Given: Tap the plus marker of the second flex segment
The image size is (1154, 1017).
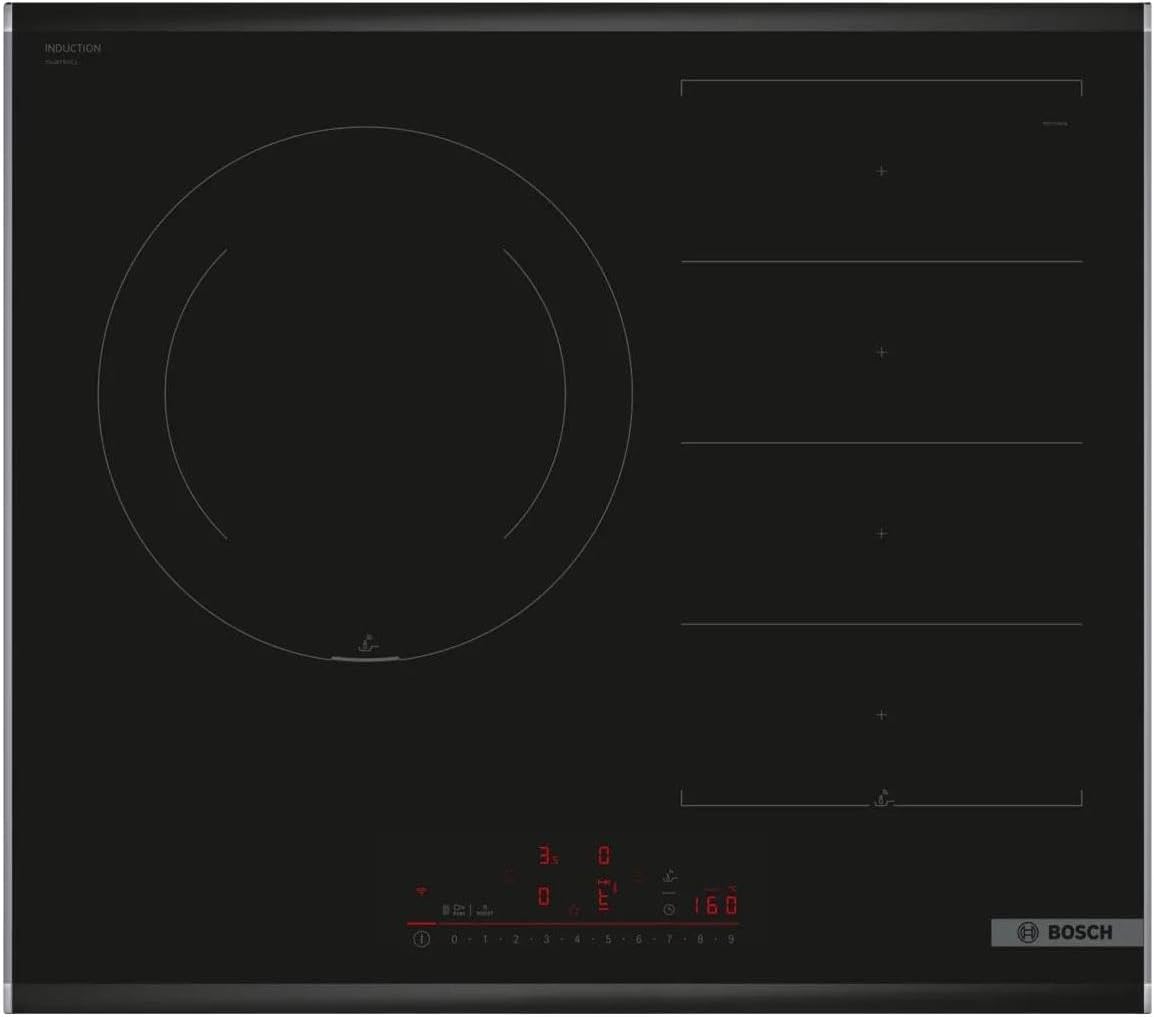Looking at the screenshot, I should 881,352.
